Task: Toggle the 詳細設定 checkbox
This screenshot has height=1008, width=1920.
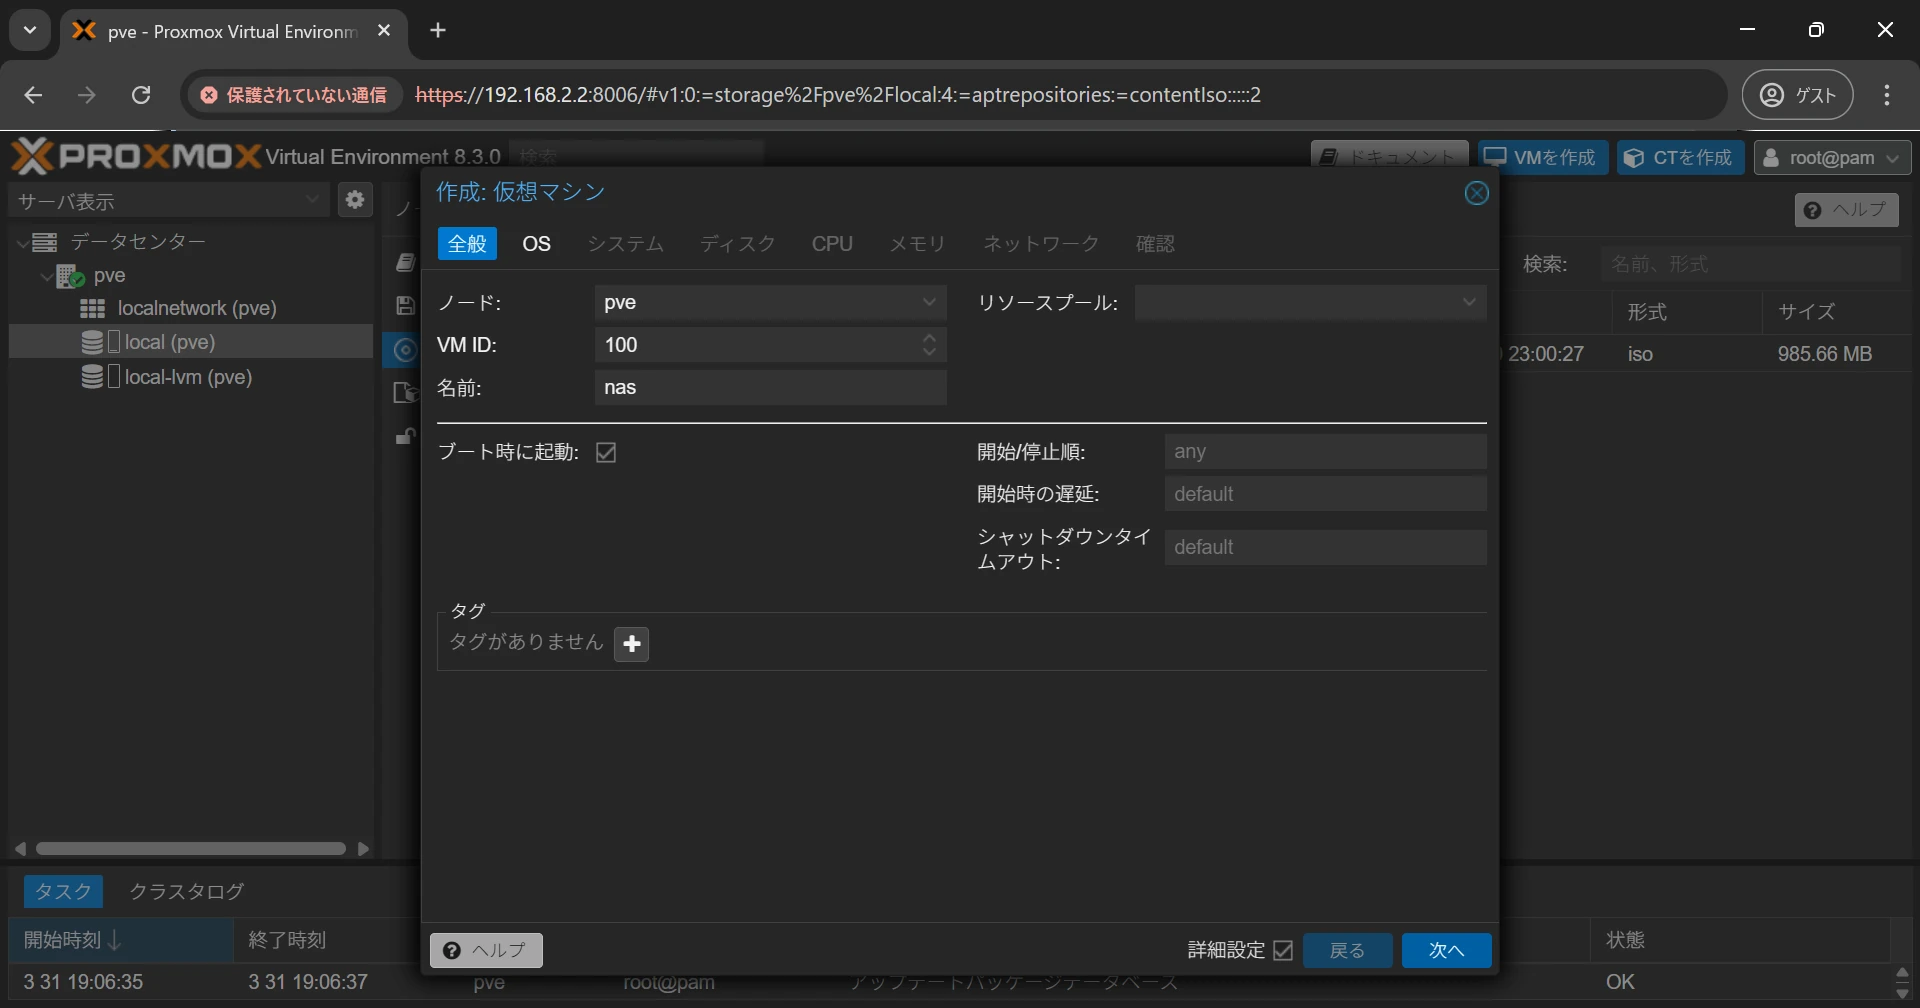Action: pyautogui.click(x=1283, y=950)
